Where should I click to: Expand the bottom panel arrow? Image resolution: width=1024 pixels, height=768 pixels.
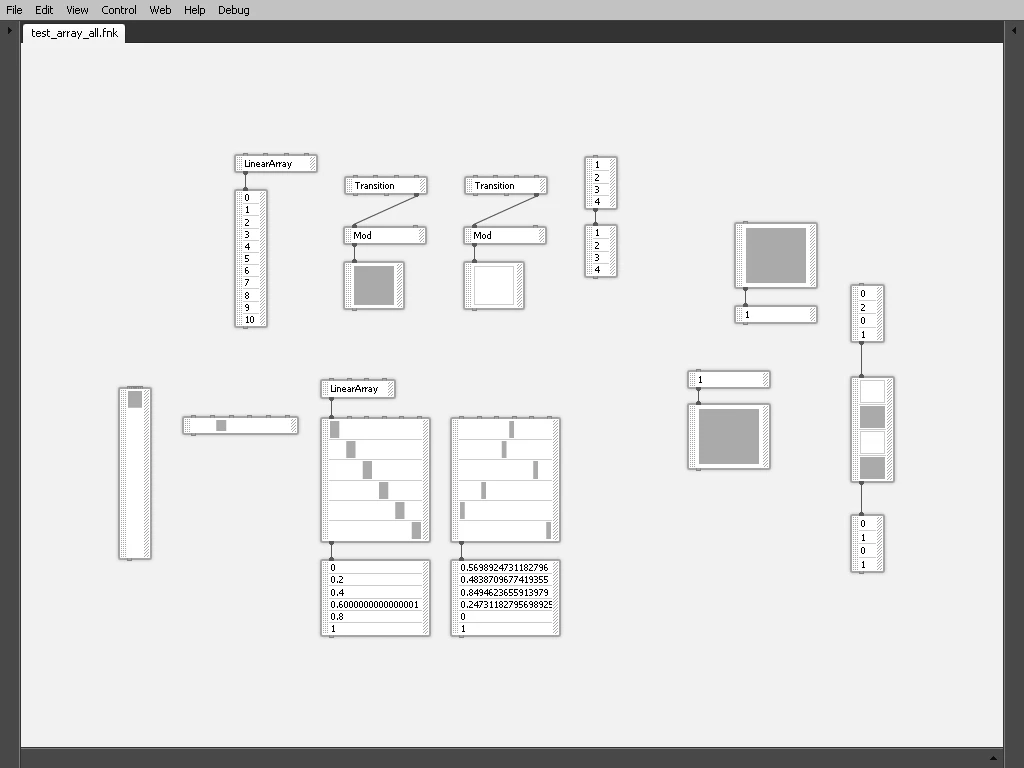pos(993,758)
